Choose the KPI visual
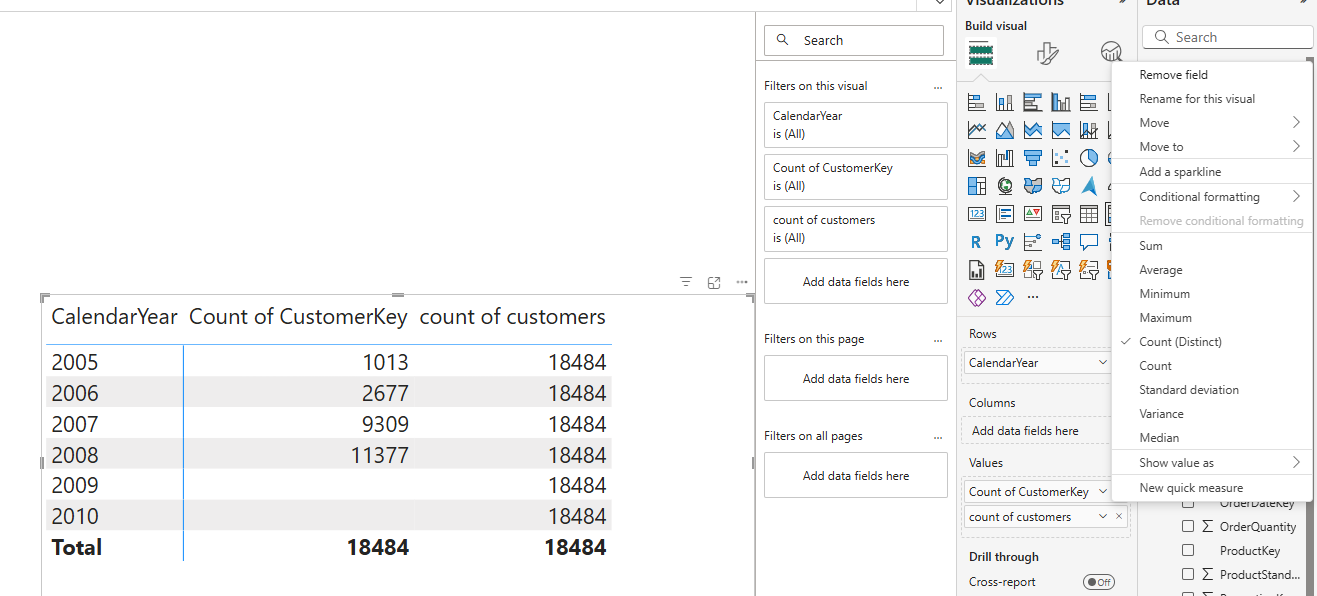 pos(1033,214)
